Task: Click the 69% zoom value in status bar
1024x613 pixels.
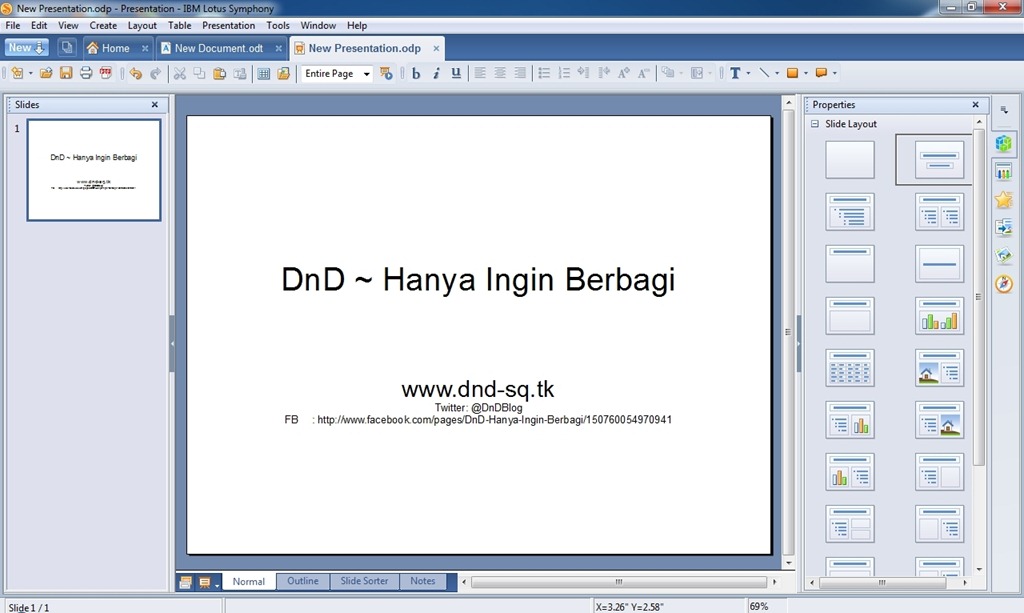Action: 759,606
